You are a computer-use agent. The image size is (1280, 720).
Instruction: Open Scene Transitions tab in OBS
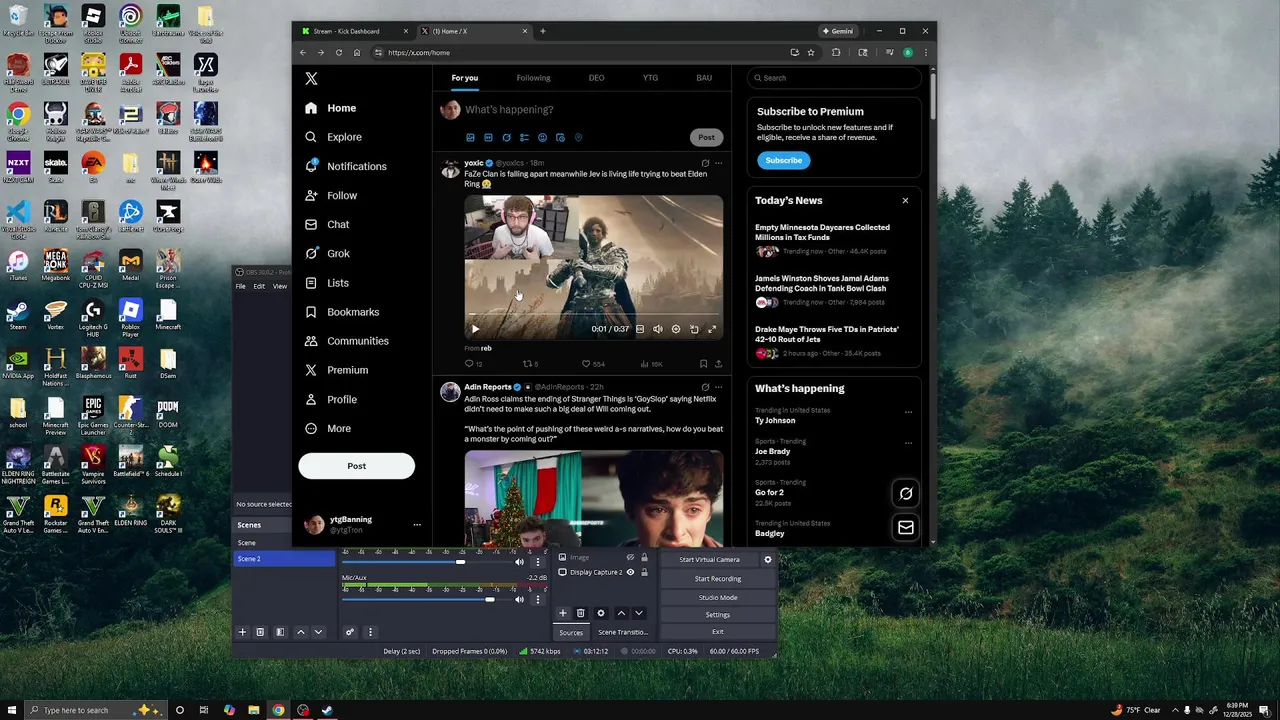[x=623, y=632]
